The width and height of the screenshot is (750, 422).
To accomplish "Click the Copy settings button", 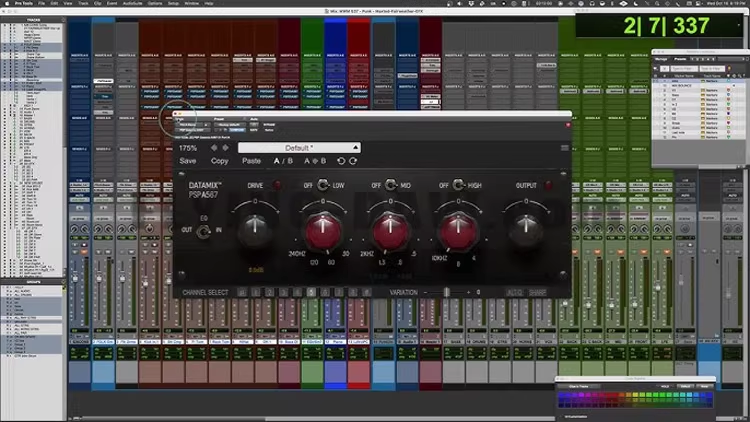I will pyautogui.click(x=220, y=161).
